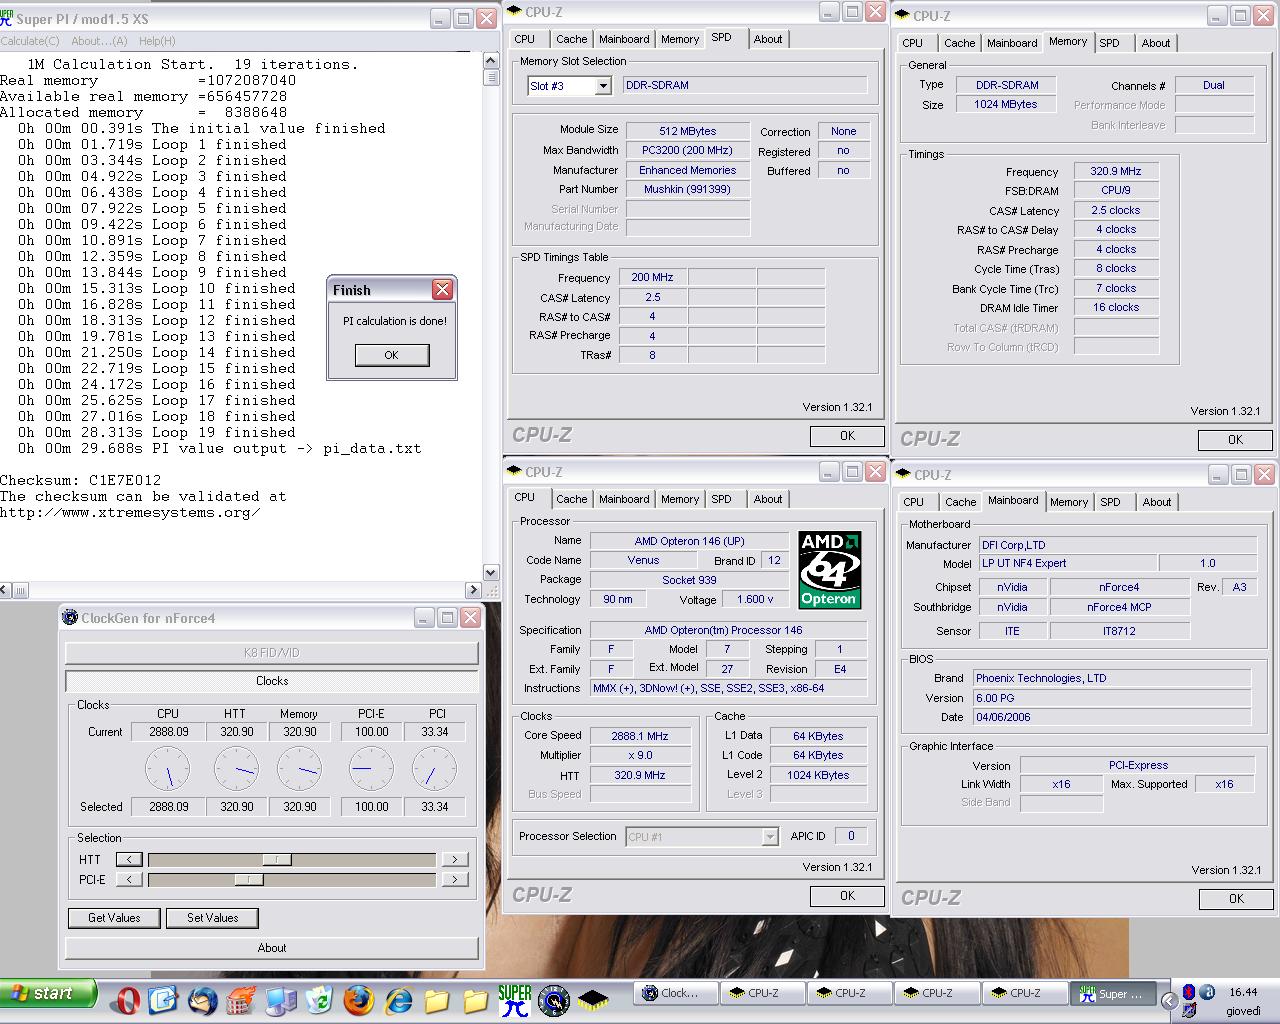Open CPU tab in Mainboard CPU-Z window

(x=913, y=503)
